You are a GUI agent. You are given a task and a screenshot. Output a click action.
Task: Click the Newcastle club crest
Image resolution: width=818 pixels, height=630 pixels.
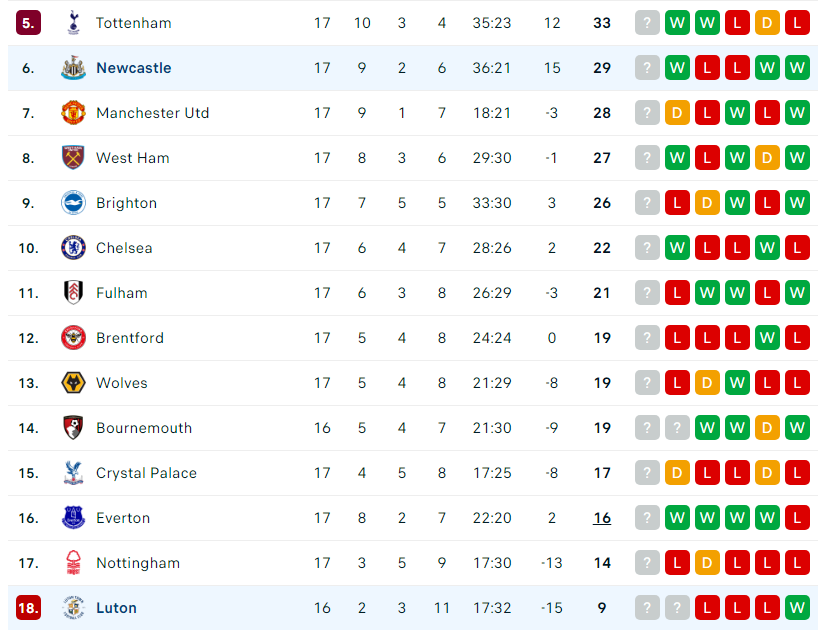(74, 68)
